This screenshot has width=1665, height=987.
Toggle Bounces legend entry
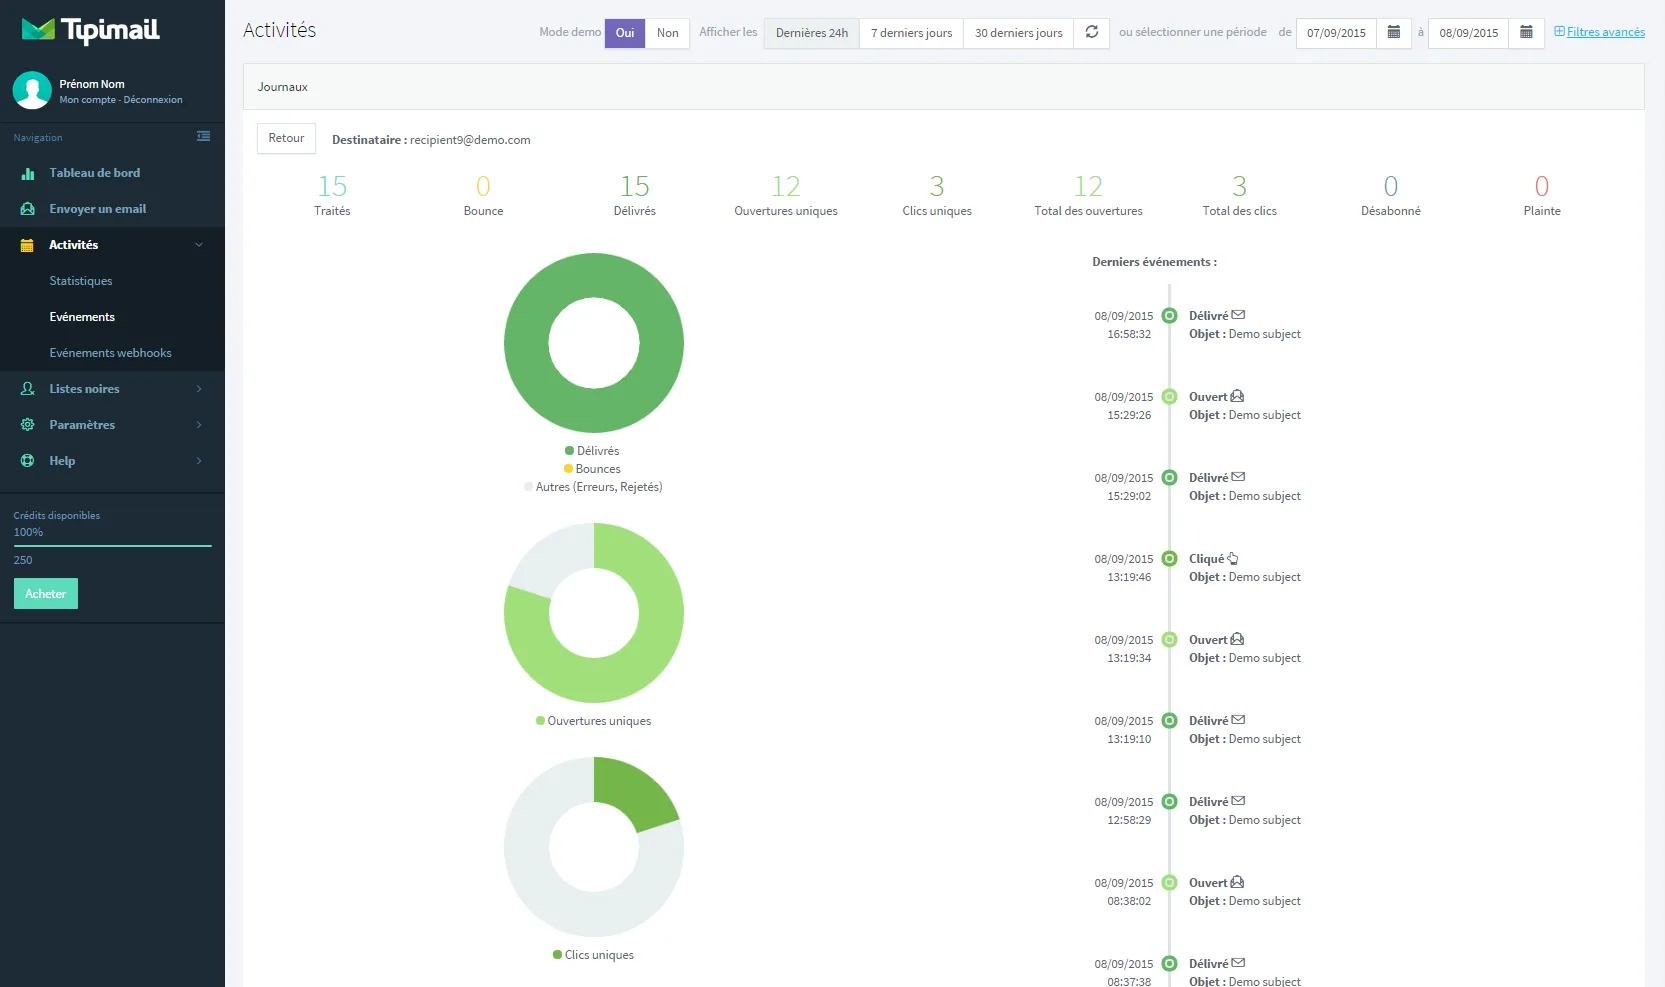pos(592,469)
